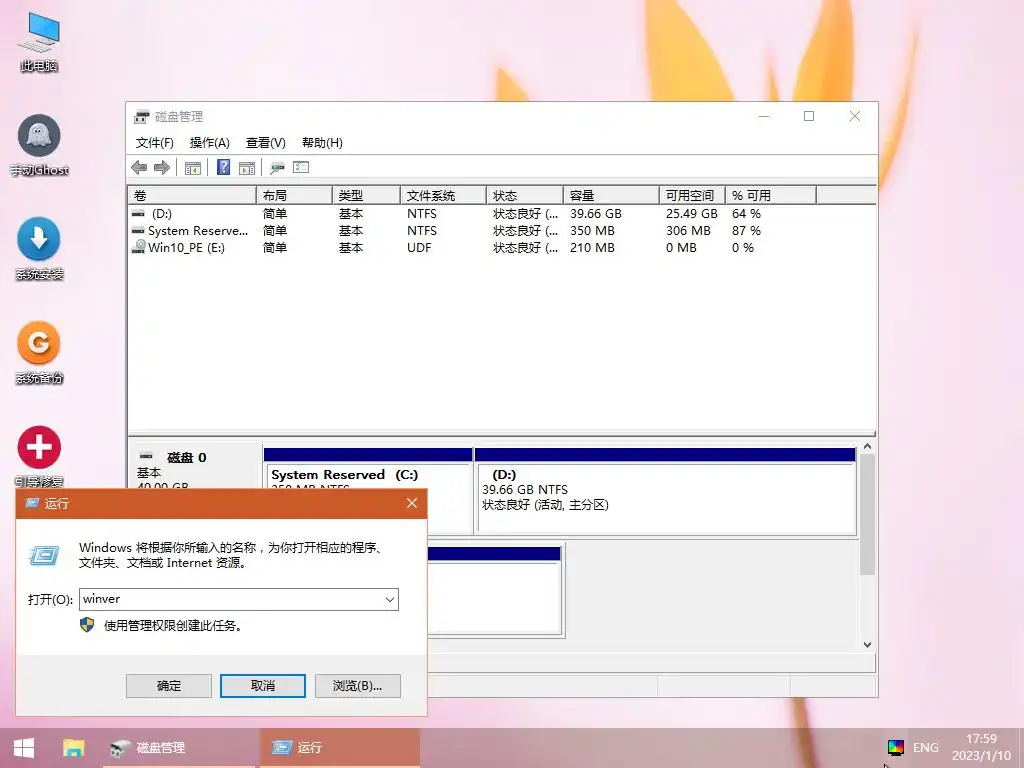Click the checklist settings toolbar icon
1024x768 pixels.
301,167
